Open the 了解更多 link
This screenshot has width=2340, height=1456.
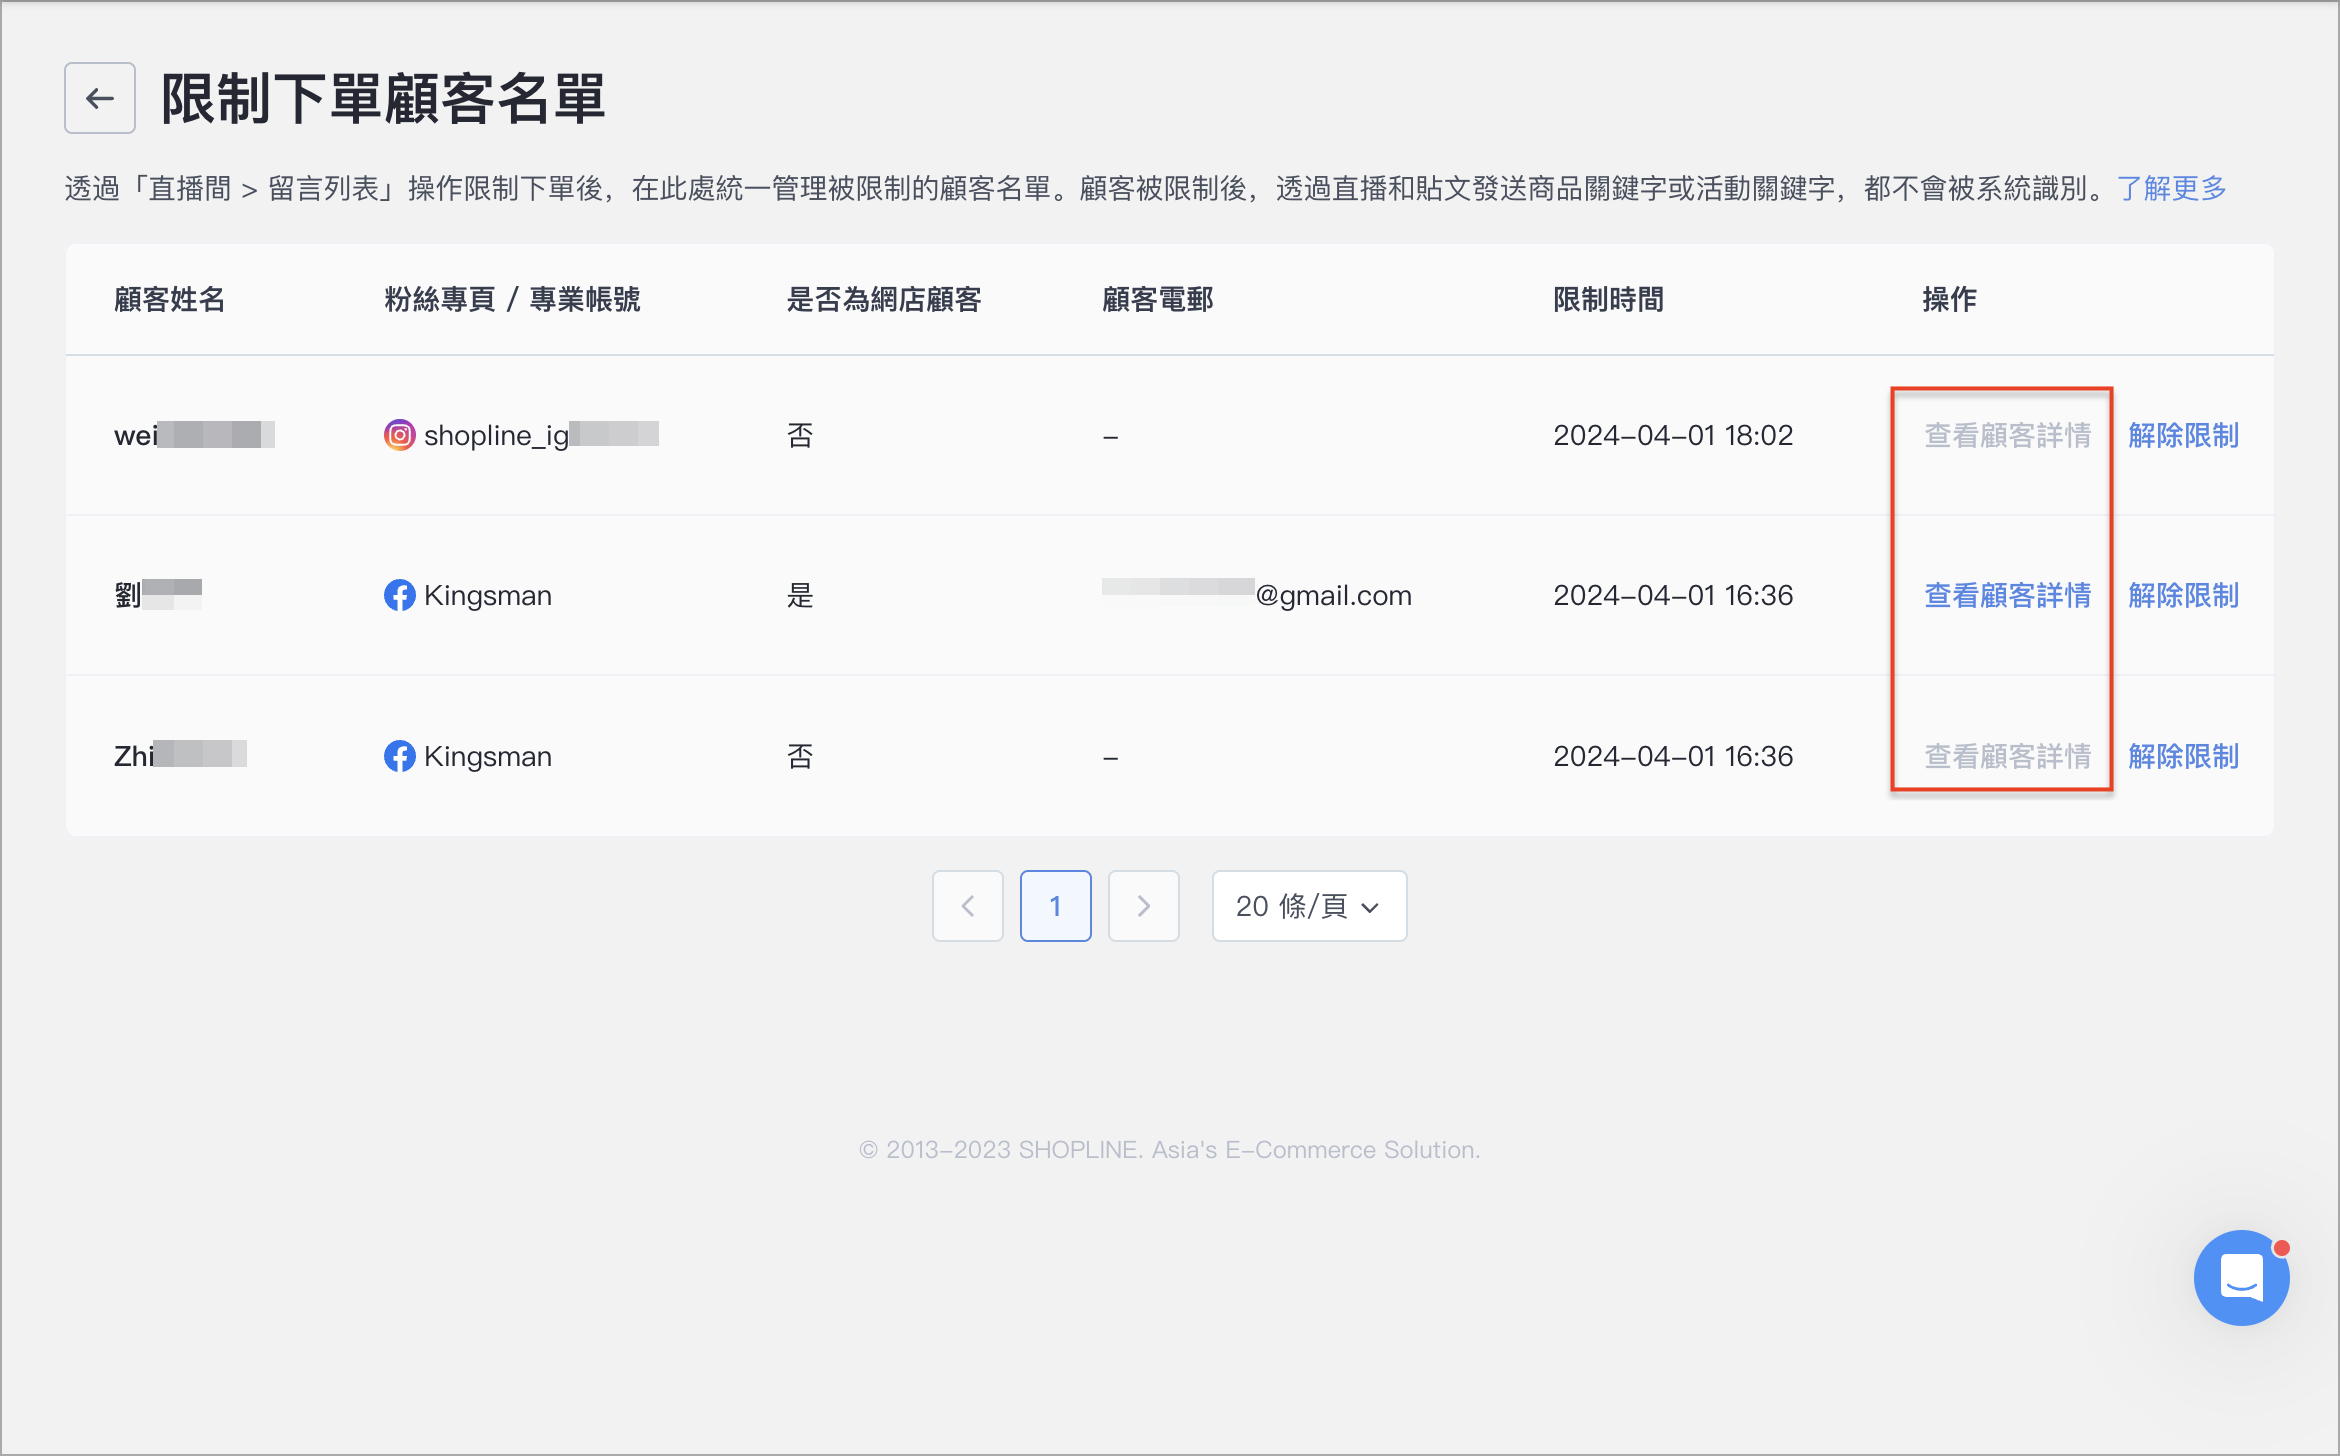tap(2172, 188)
